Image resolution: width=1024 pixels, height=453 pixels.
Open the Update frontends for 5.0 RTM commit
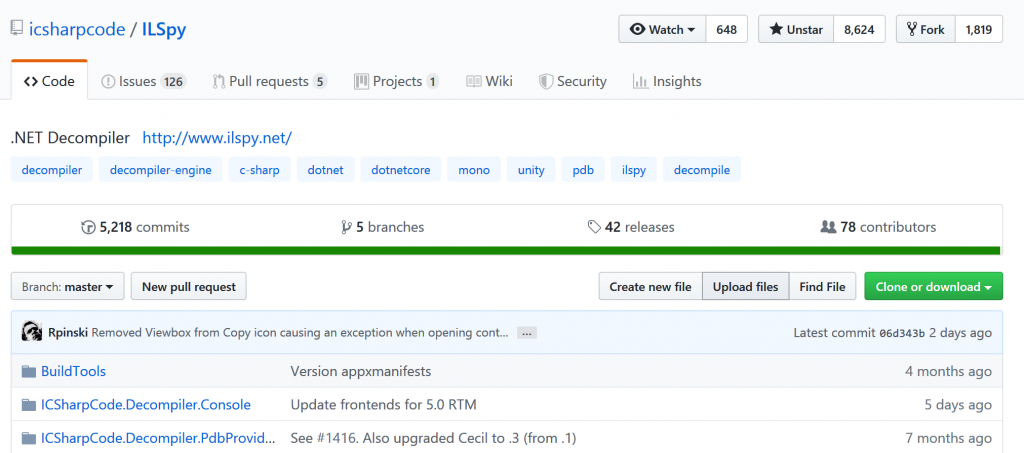[383, 405]
